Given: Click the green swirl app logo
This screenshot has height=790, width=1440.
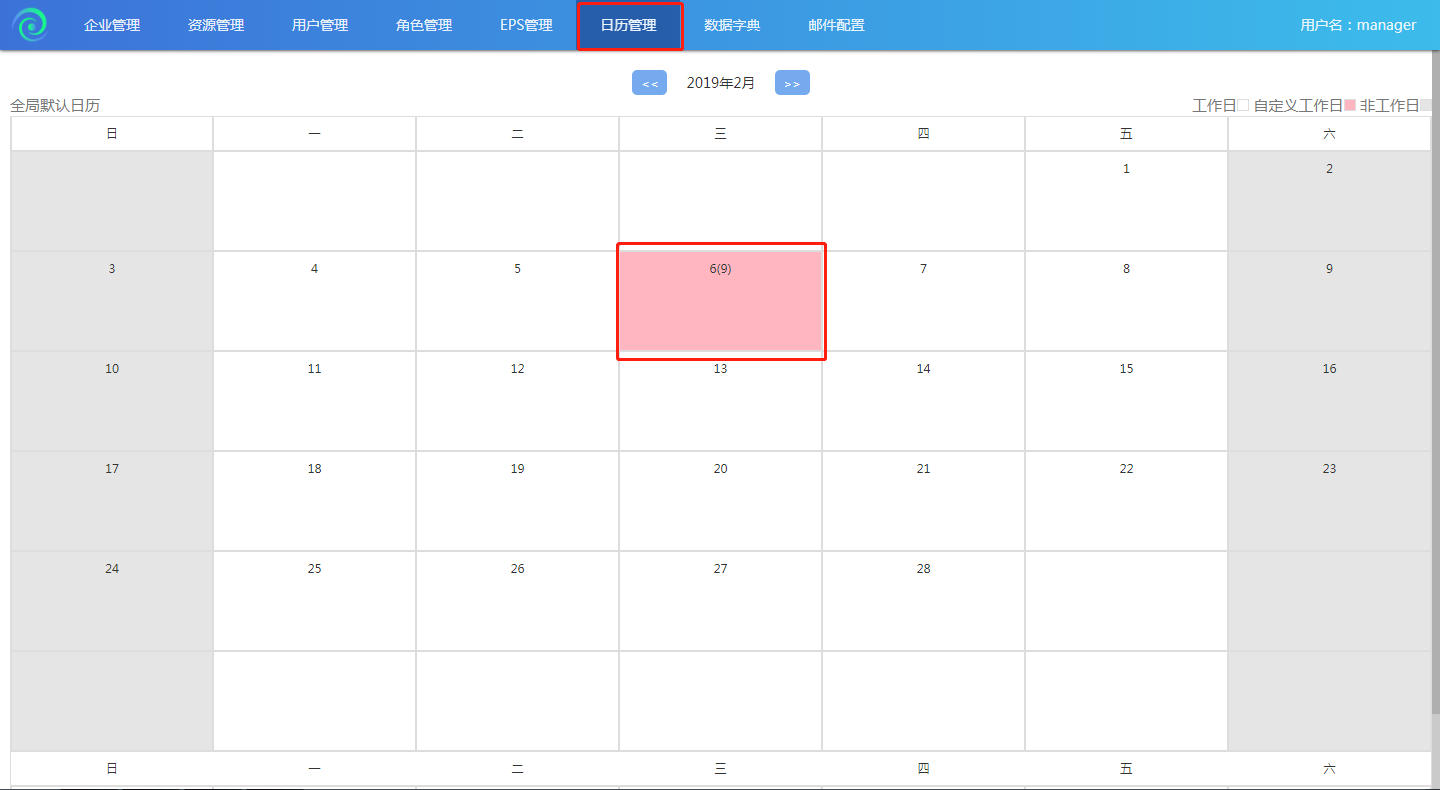Looking at the screenshot, I should coord(30,24).
